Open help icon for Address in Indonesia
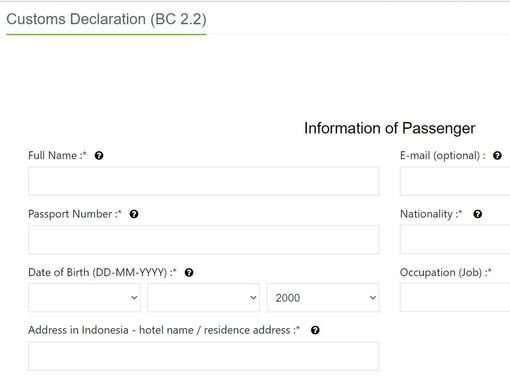This screenshot has height=383, width=510. pyautogui.click(x=315, y=330)
